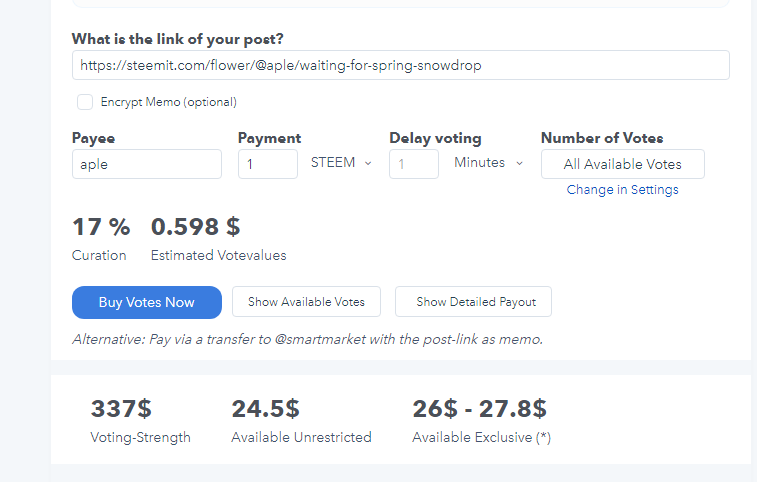
Task: Select the Payment amount field
Action: 268,164
